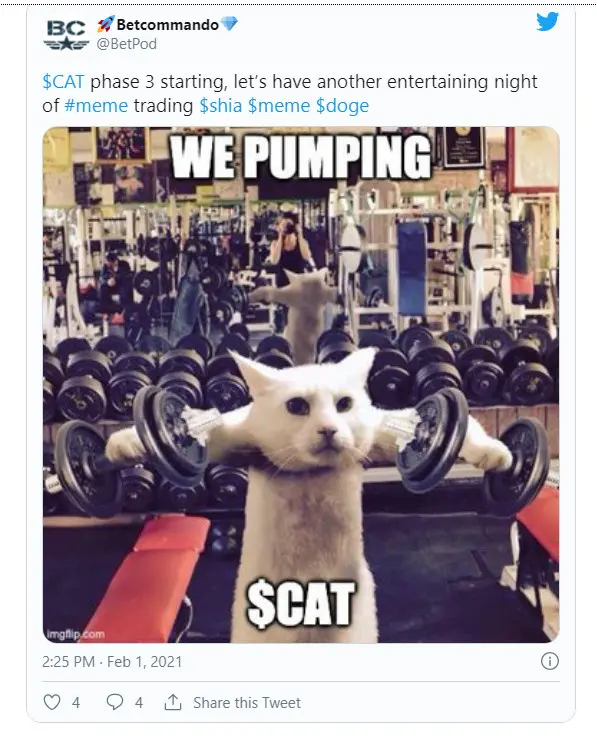Open the $meme cashtag link
The image size is (597, 737).
tap(279, 106)
